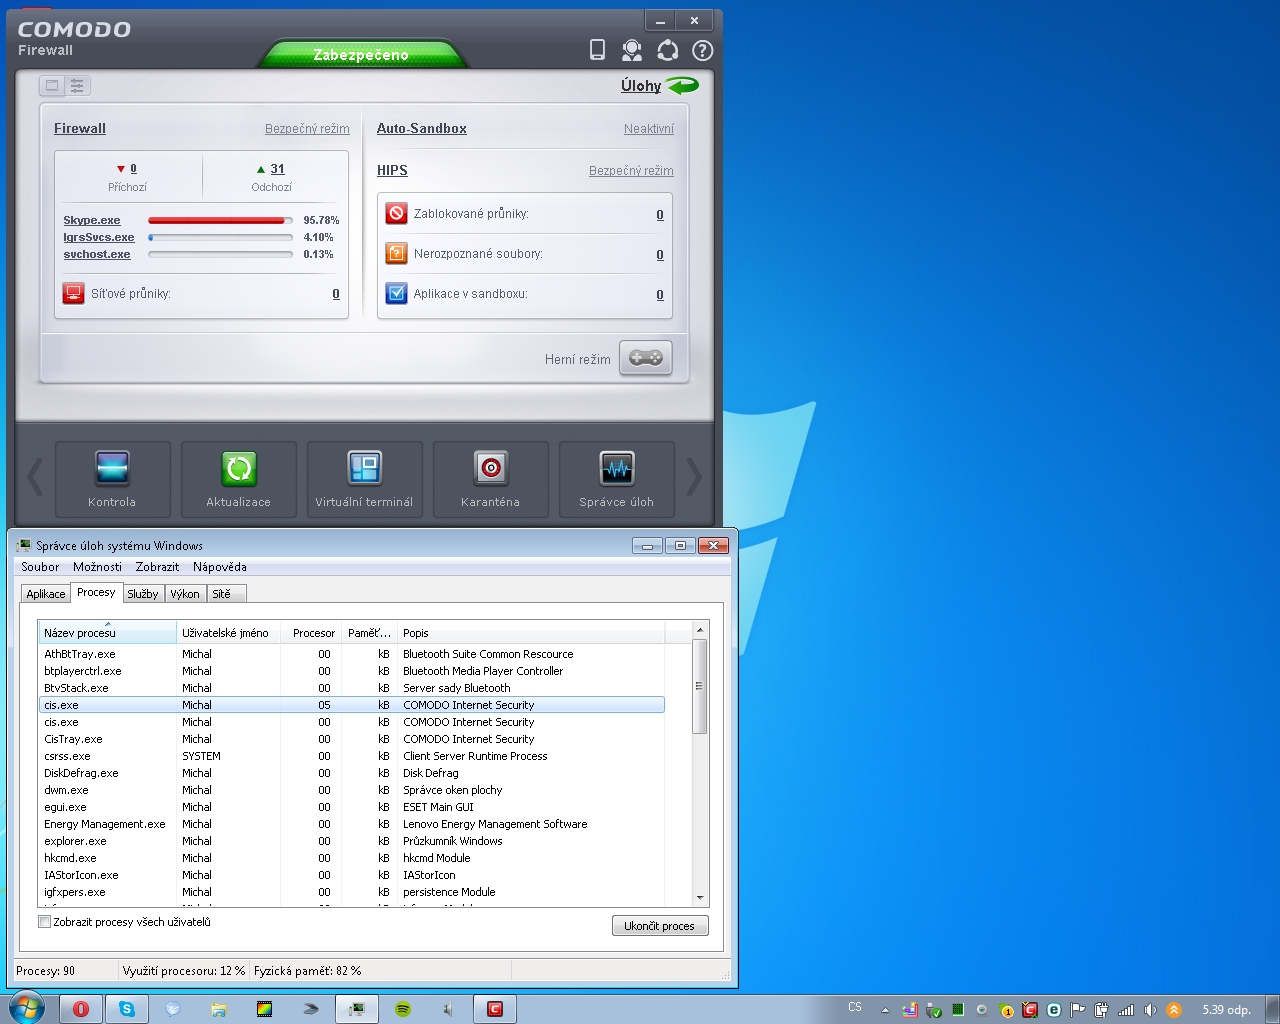
Task: Click the blocked intrusions red icon
Action: click(397, 213)
